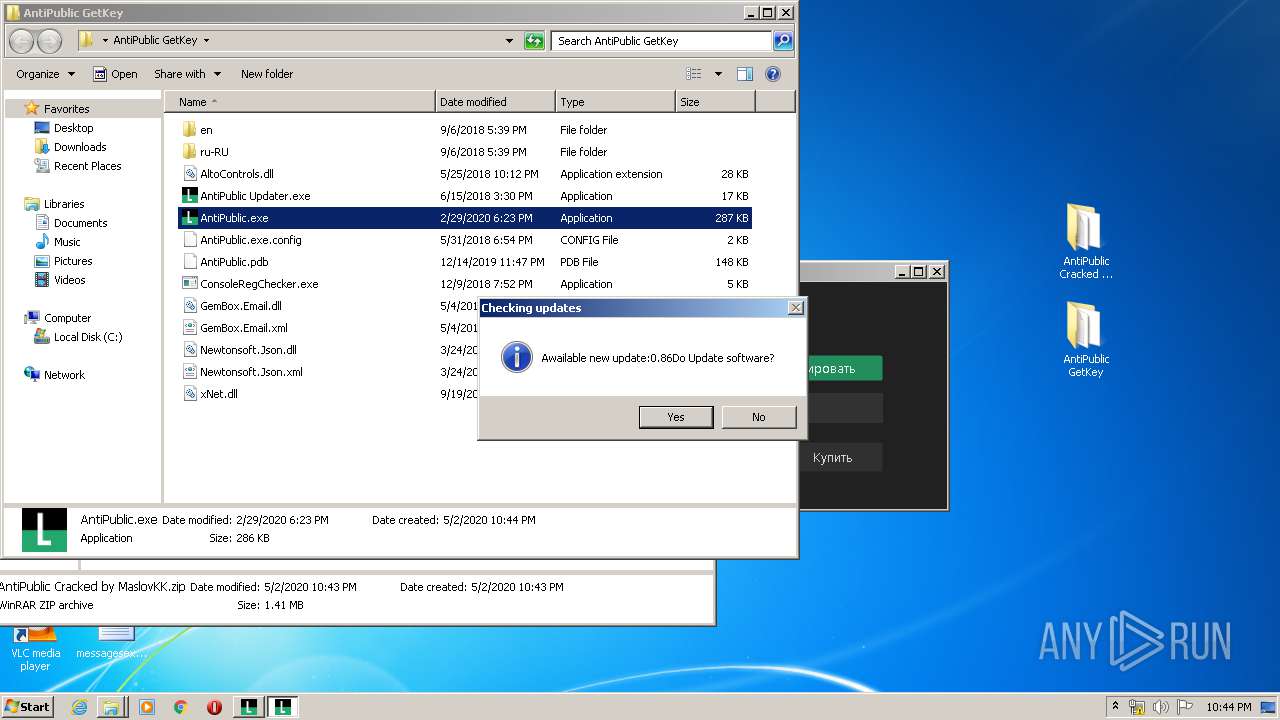Select AntiPublic.exe.config file

click(x=465, y=240)
